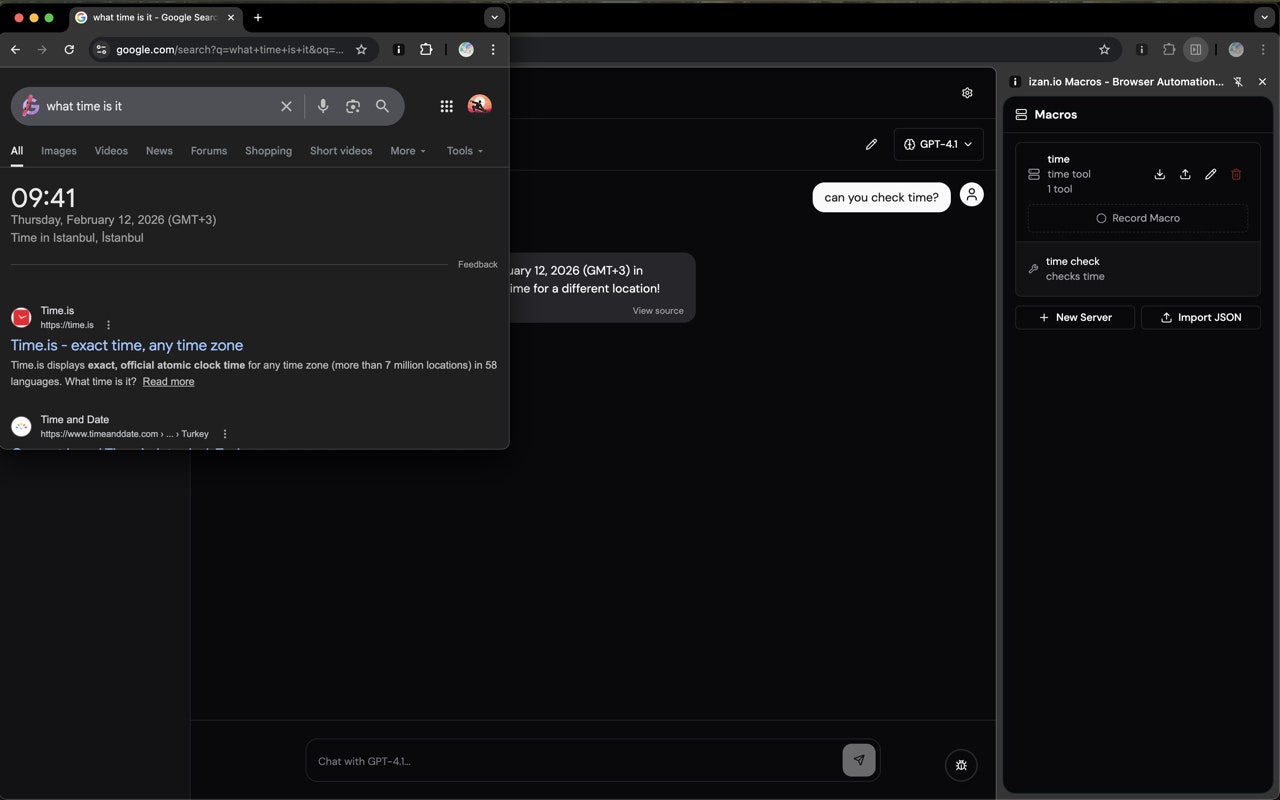Open chat settings gear icon
Viewport: 1280px width, 800px height.
pyautogui.click(x=967, y=92)
